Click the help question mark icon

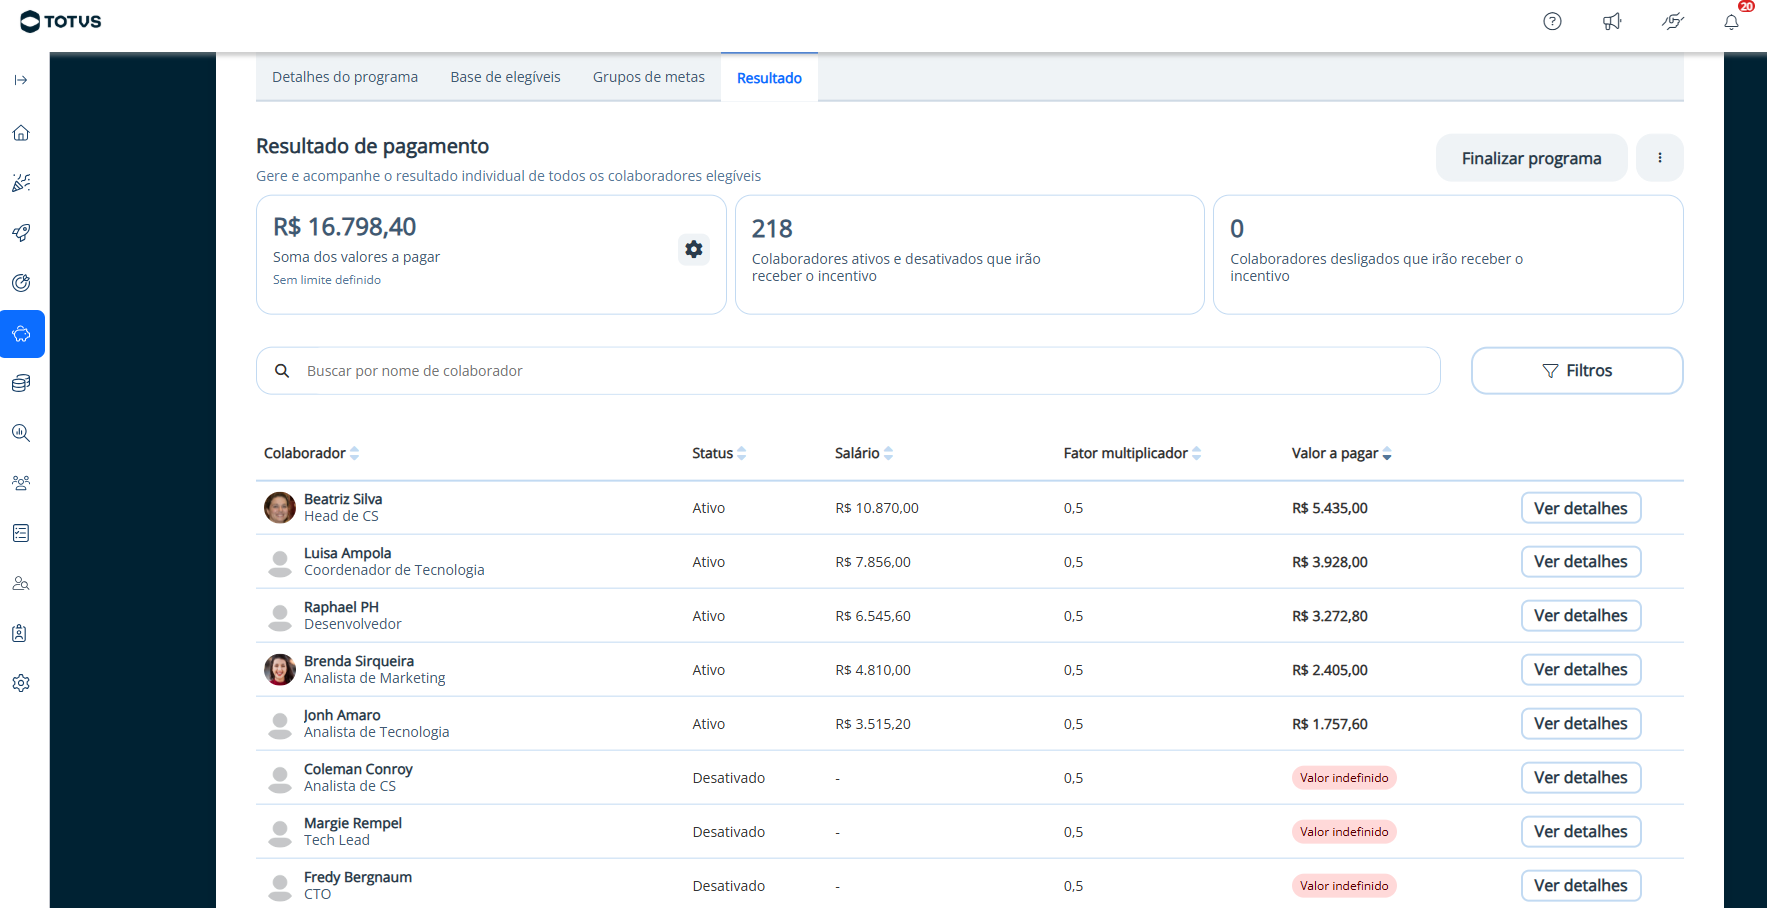coord(1552,22)
